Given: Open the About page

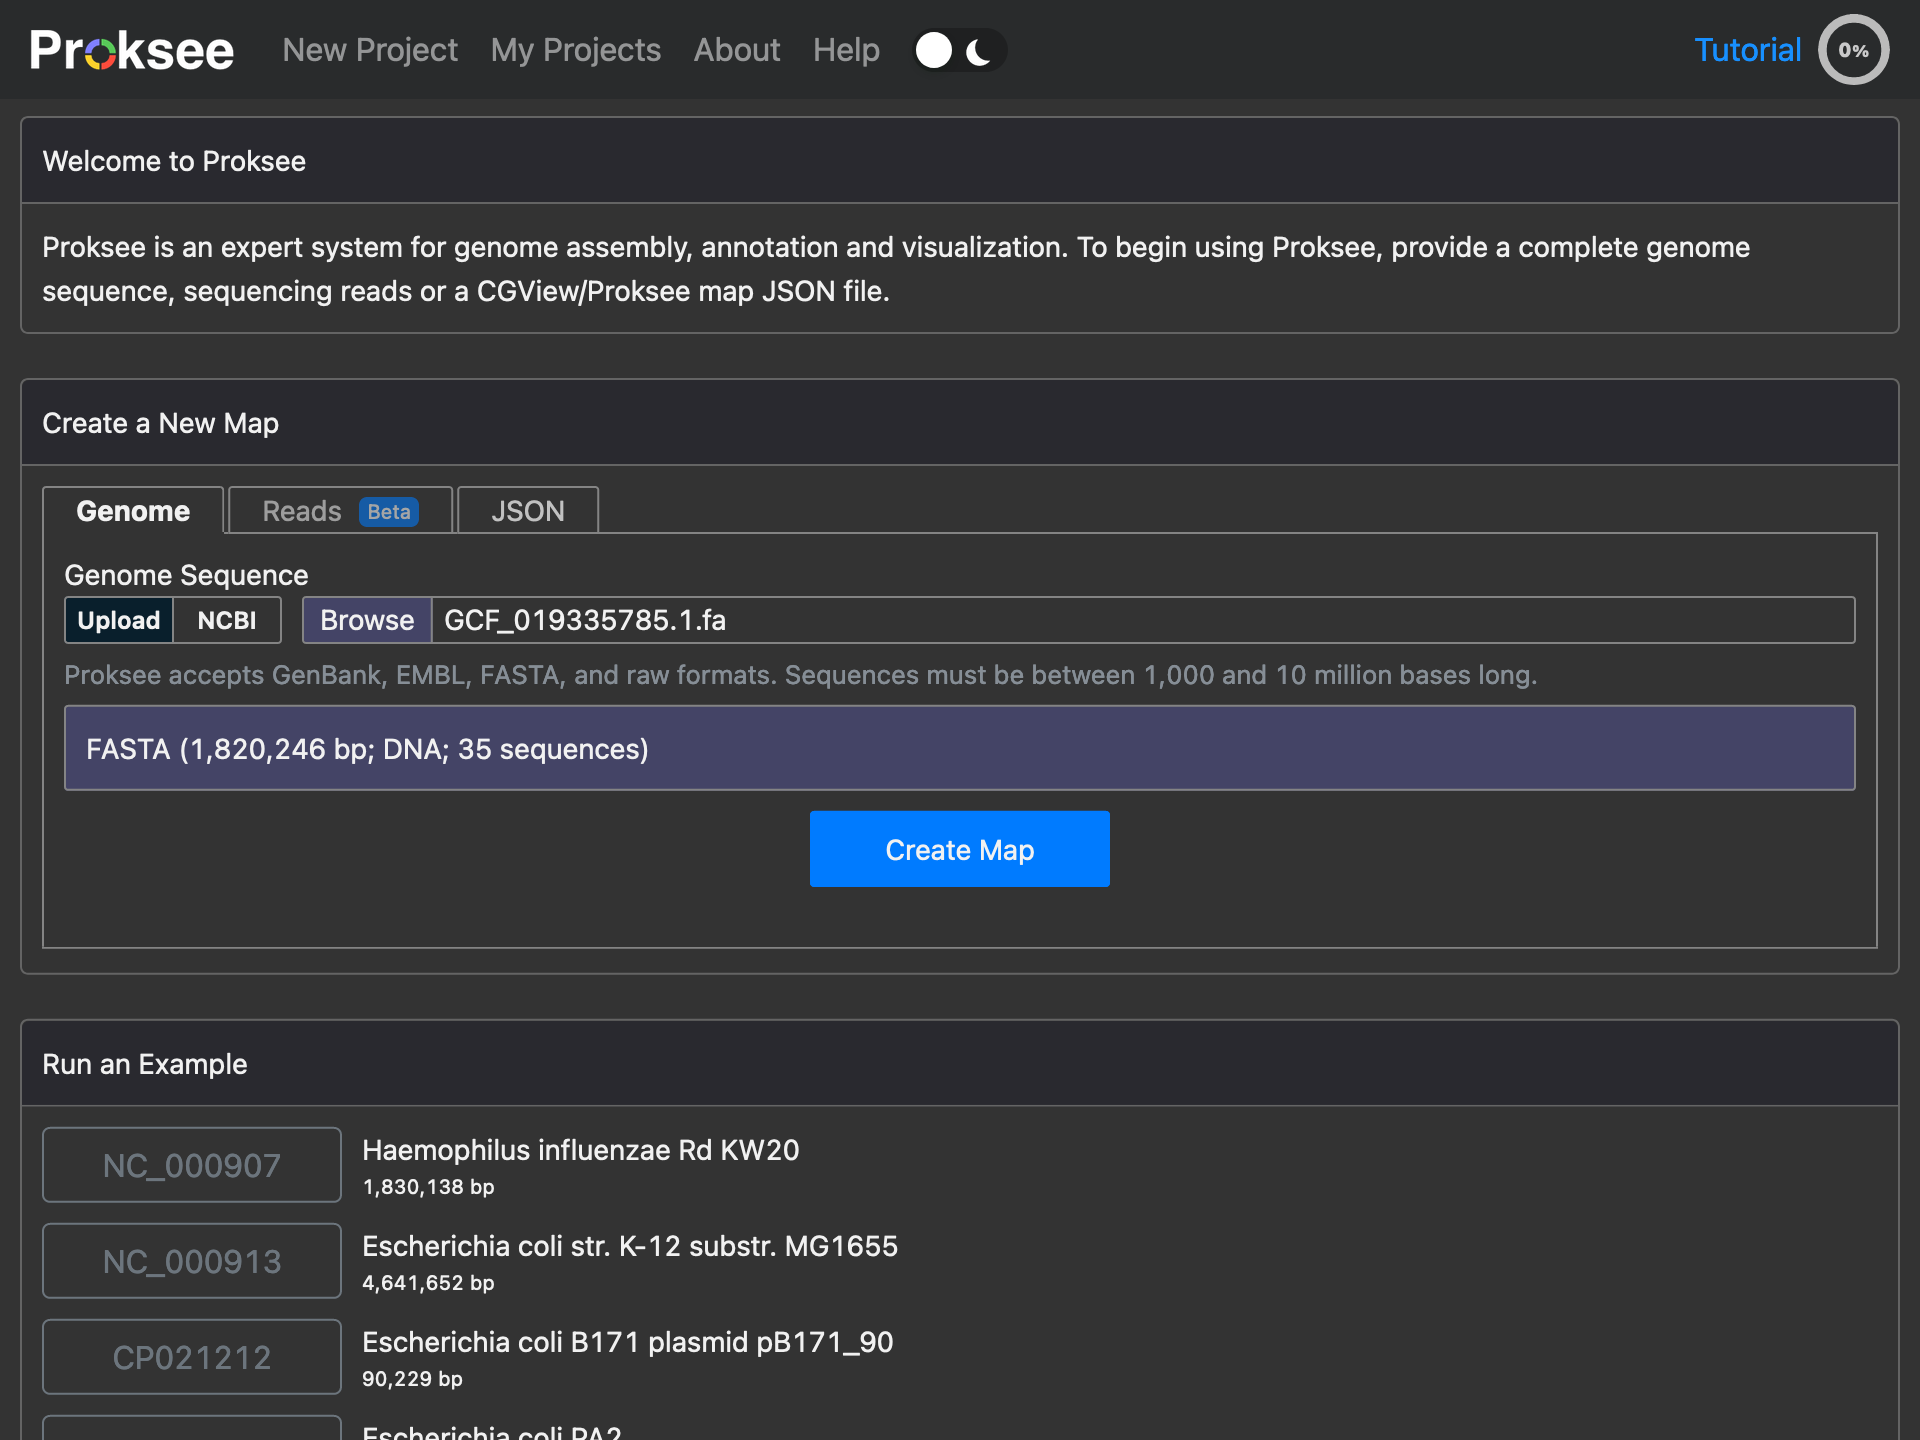Looking at the screenshot, I should click(x=736, y=50).
